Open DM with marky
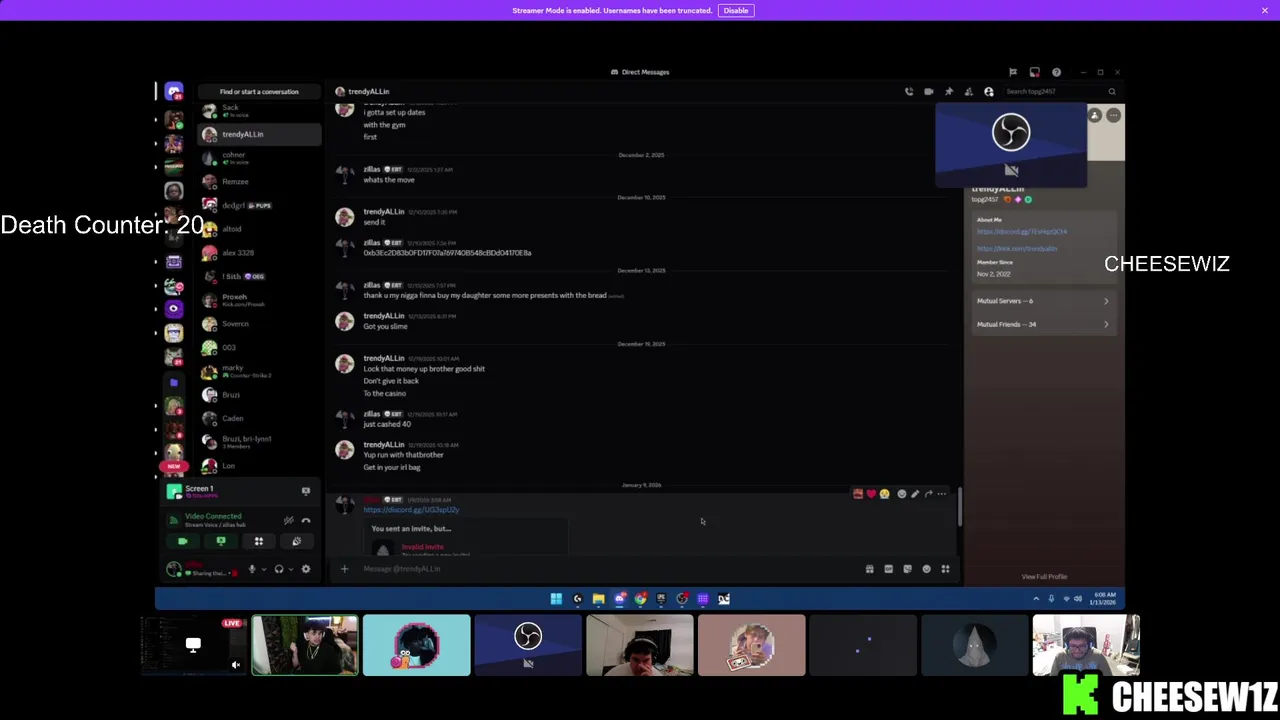This screenshot has width=1280, height=720. (259, 371)
